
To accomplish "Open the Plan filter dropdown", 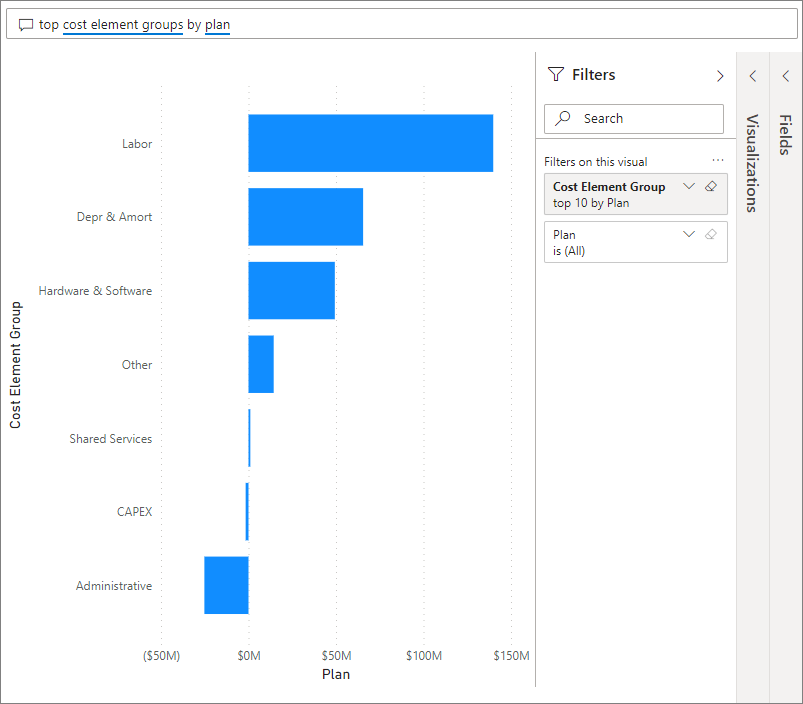I will pyautogui.click(x=688, y=235).
